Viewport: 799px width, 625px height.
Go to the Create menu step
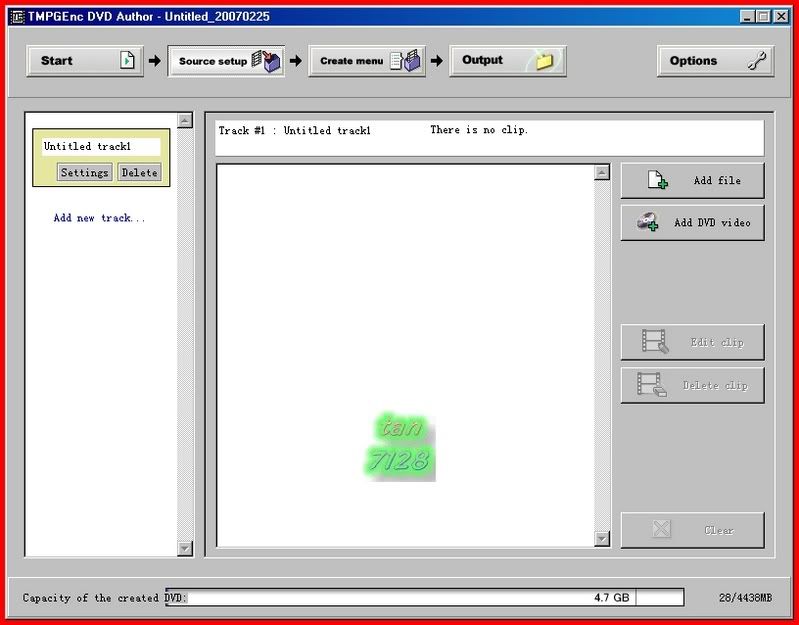tap(367, 61)
